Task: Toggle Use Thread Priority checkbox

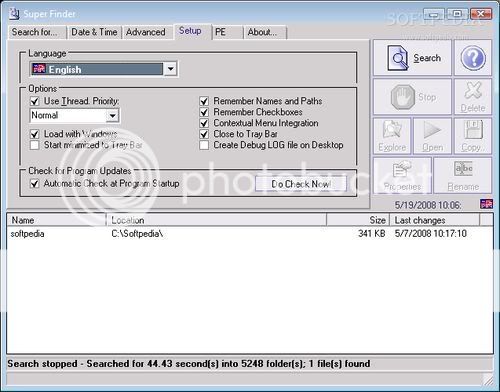Action: (35, 101)
